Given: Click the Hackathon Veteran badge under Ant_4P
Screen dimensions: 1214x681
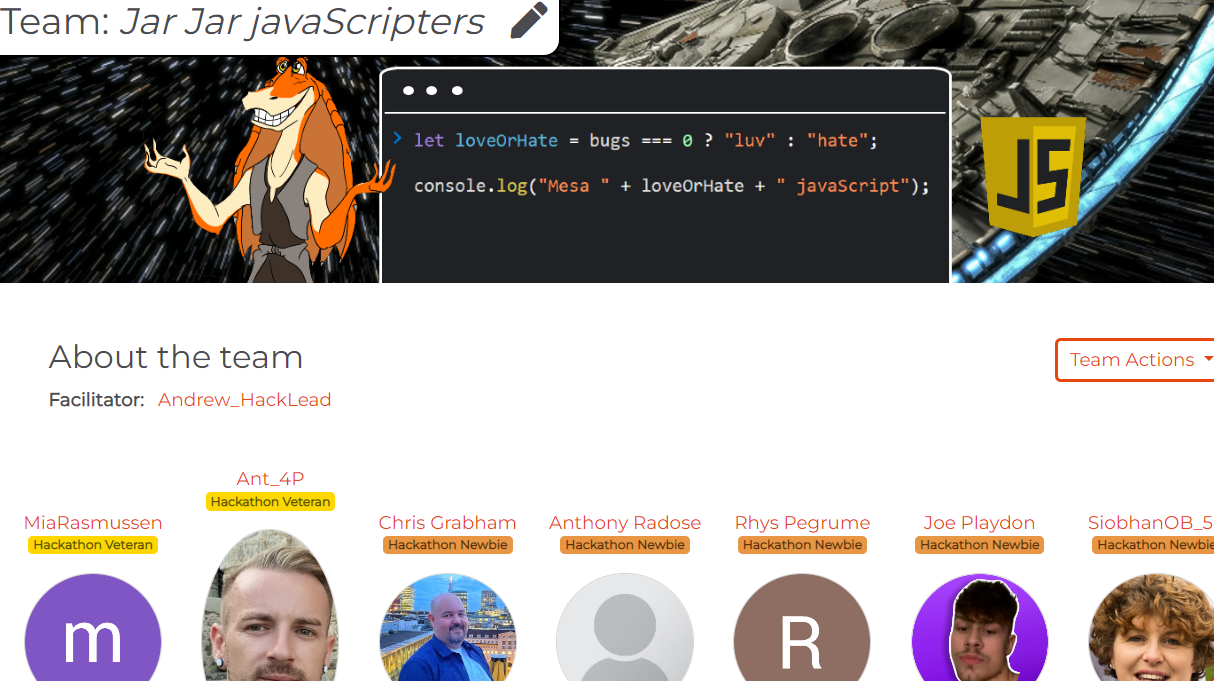Looking at the screenshot, I should pyautogui.click(x=270, y=502).
